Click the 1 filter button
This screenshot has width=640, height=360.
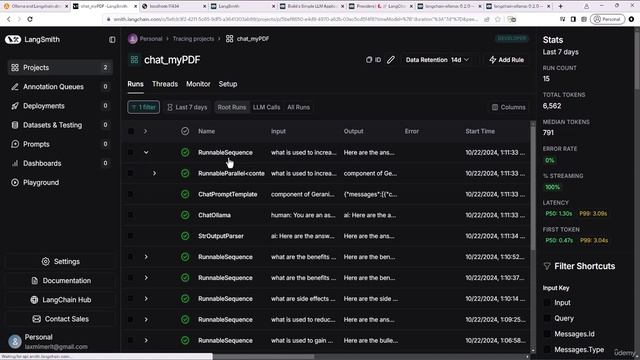coord(144,107)
